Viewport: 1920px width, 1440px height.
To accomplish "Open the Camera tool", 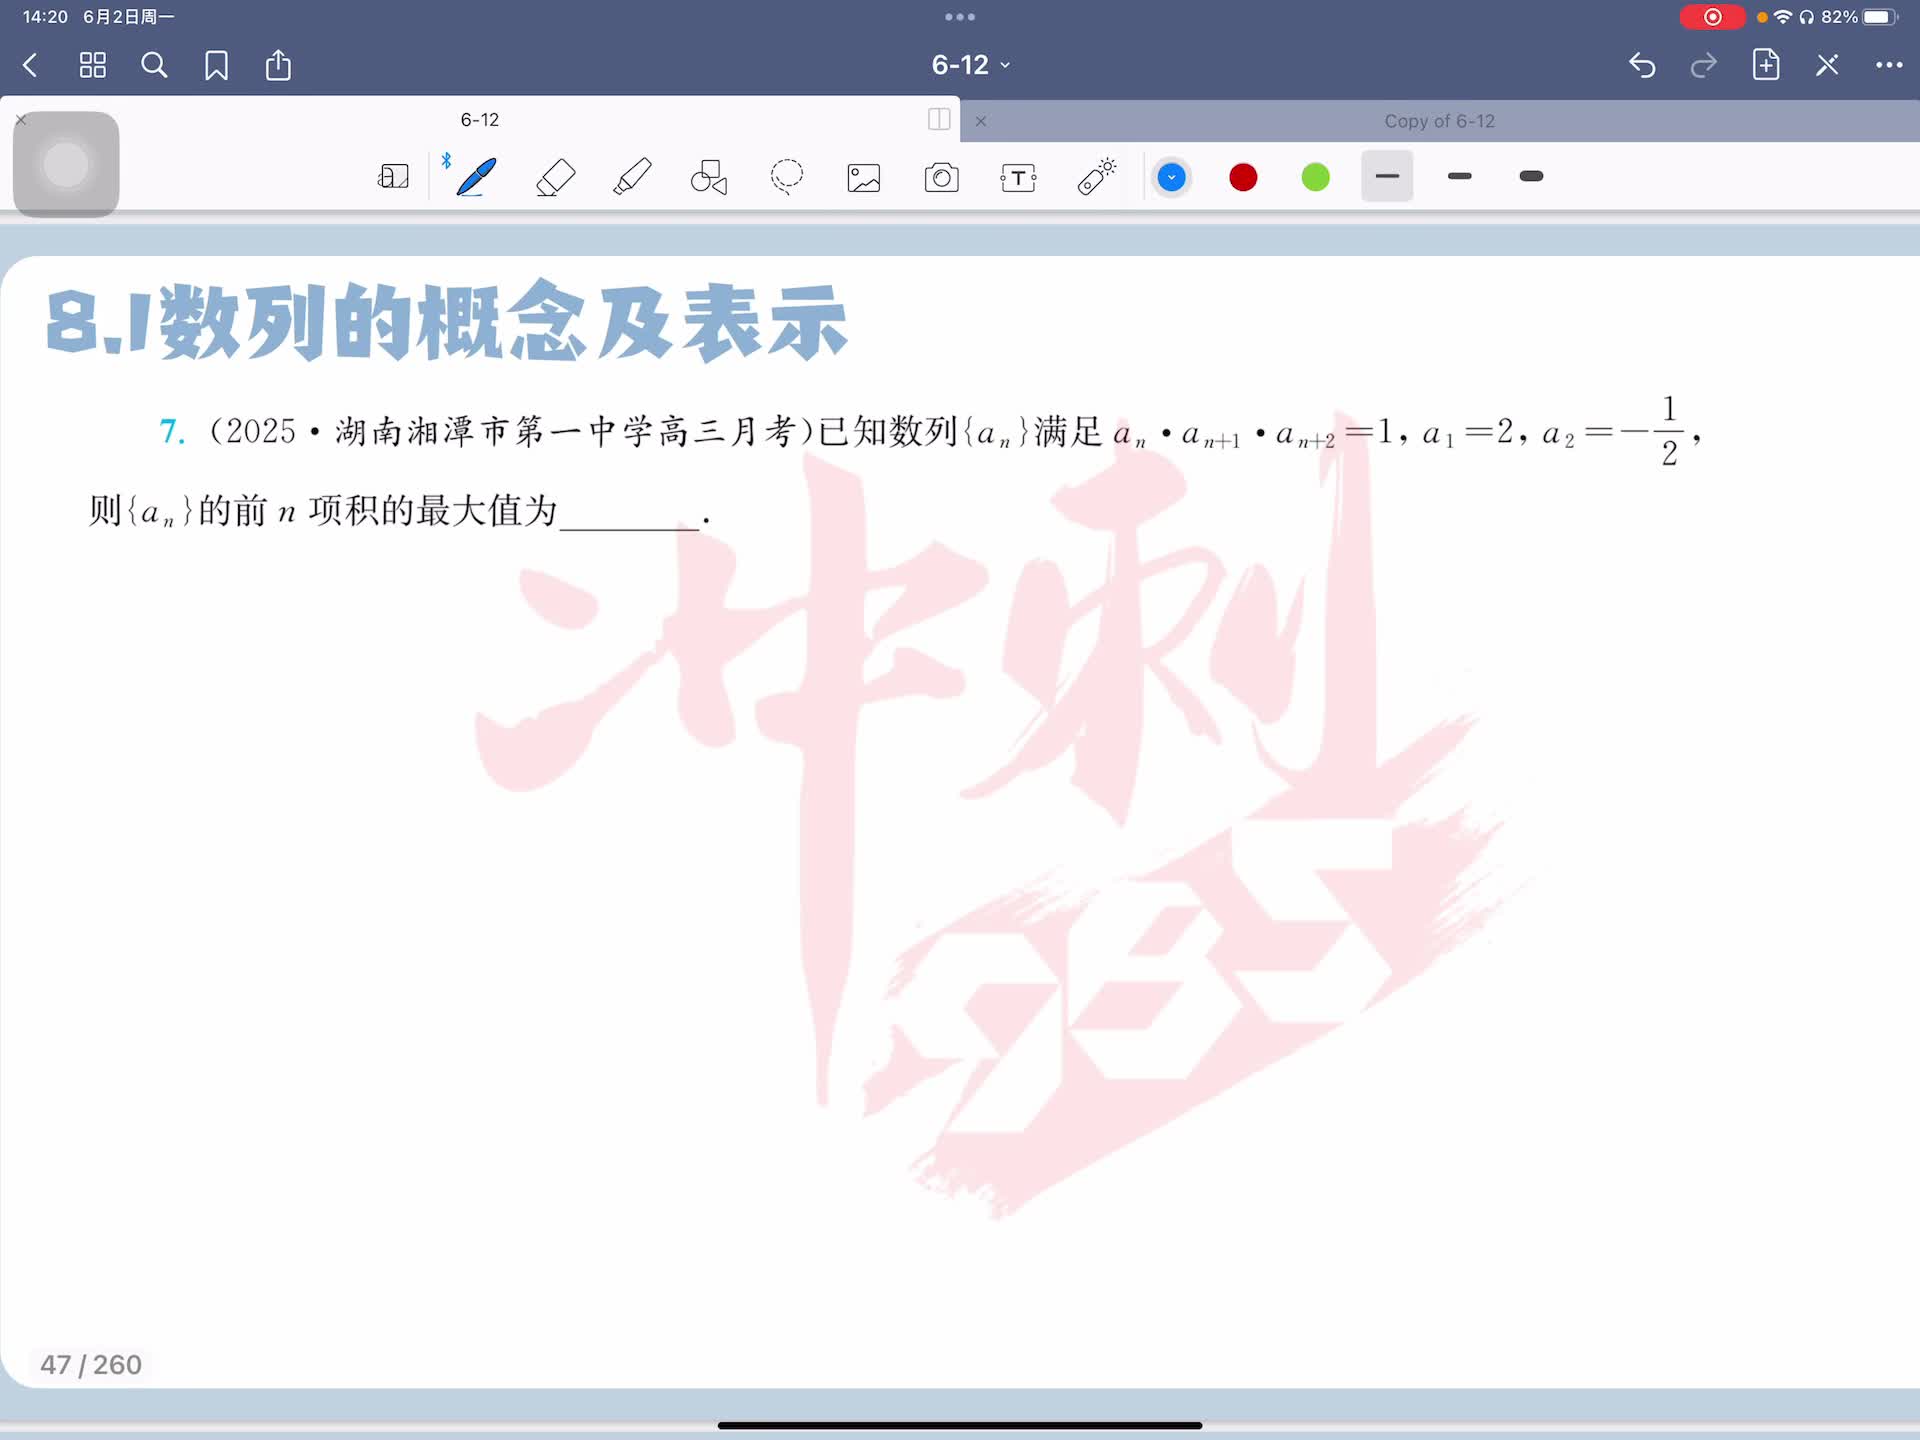I will coord(941,178).
